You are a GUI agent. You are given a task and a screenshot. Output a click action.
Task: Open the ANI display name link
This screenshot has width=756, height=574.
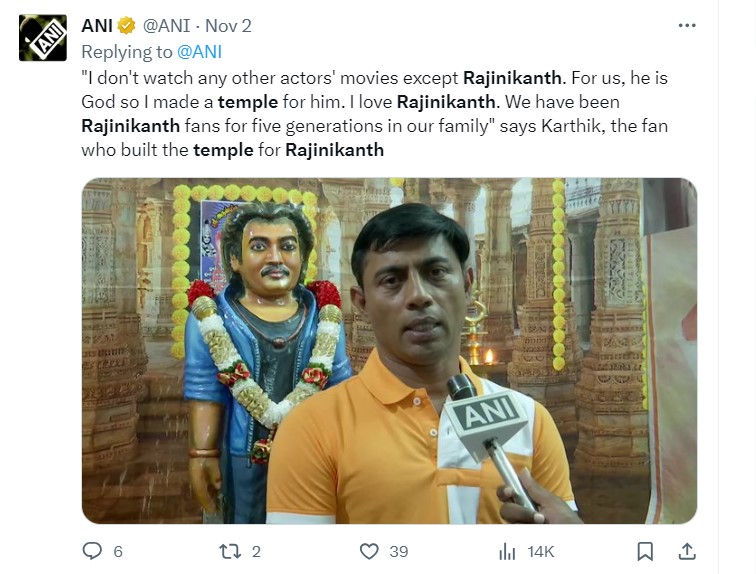(x=96, y=26)
